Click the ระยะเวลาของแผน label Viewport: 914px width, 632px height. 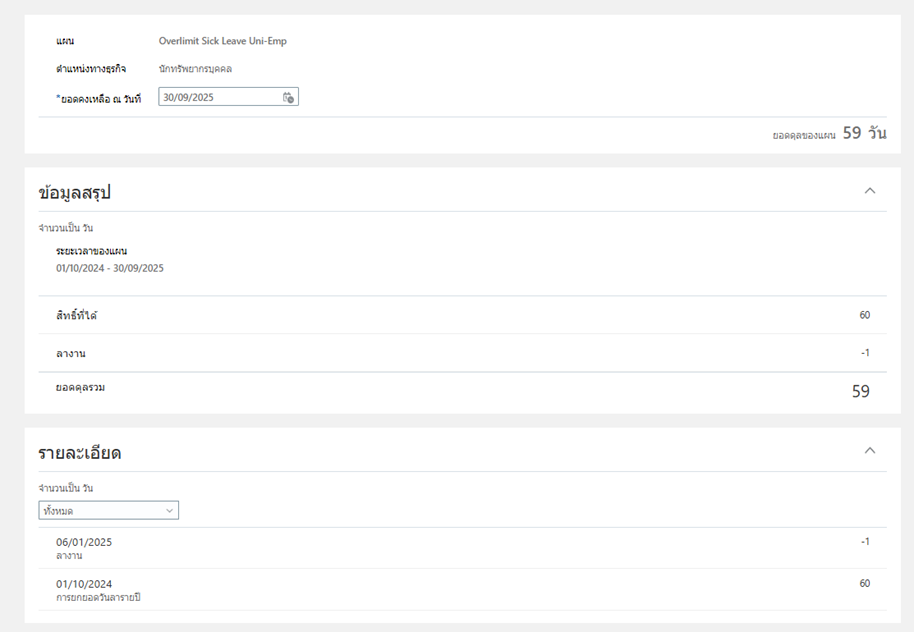point(92,251)
